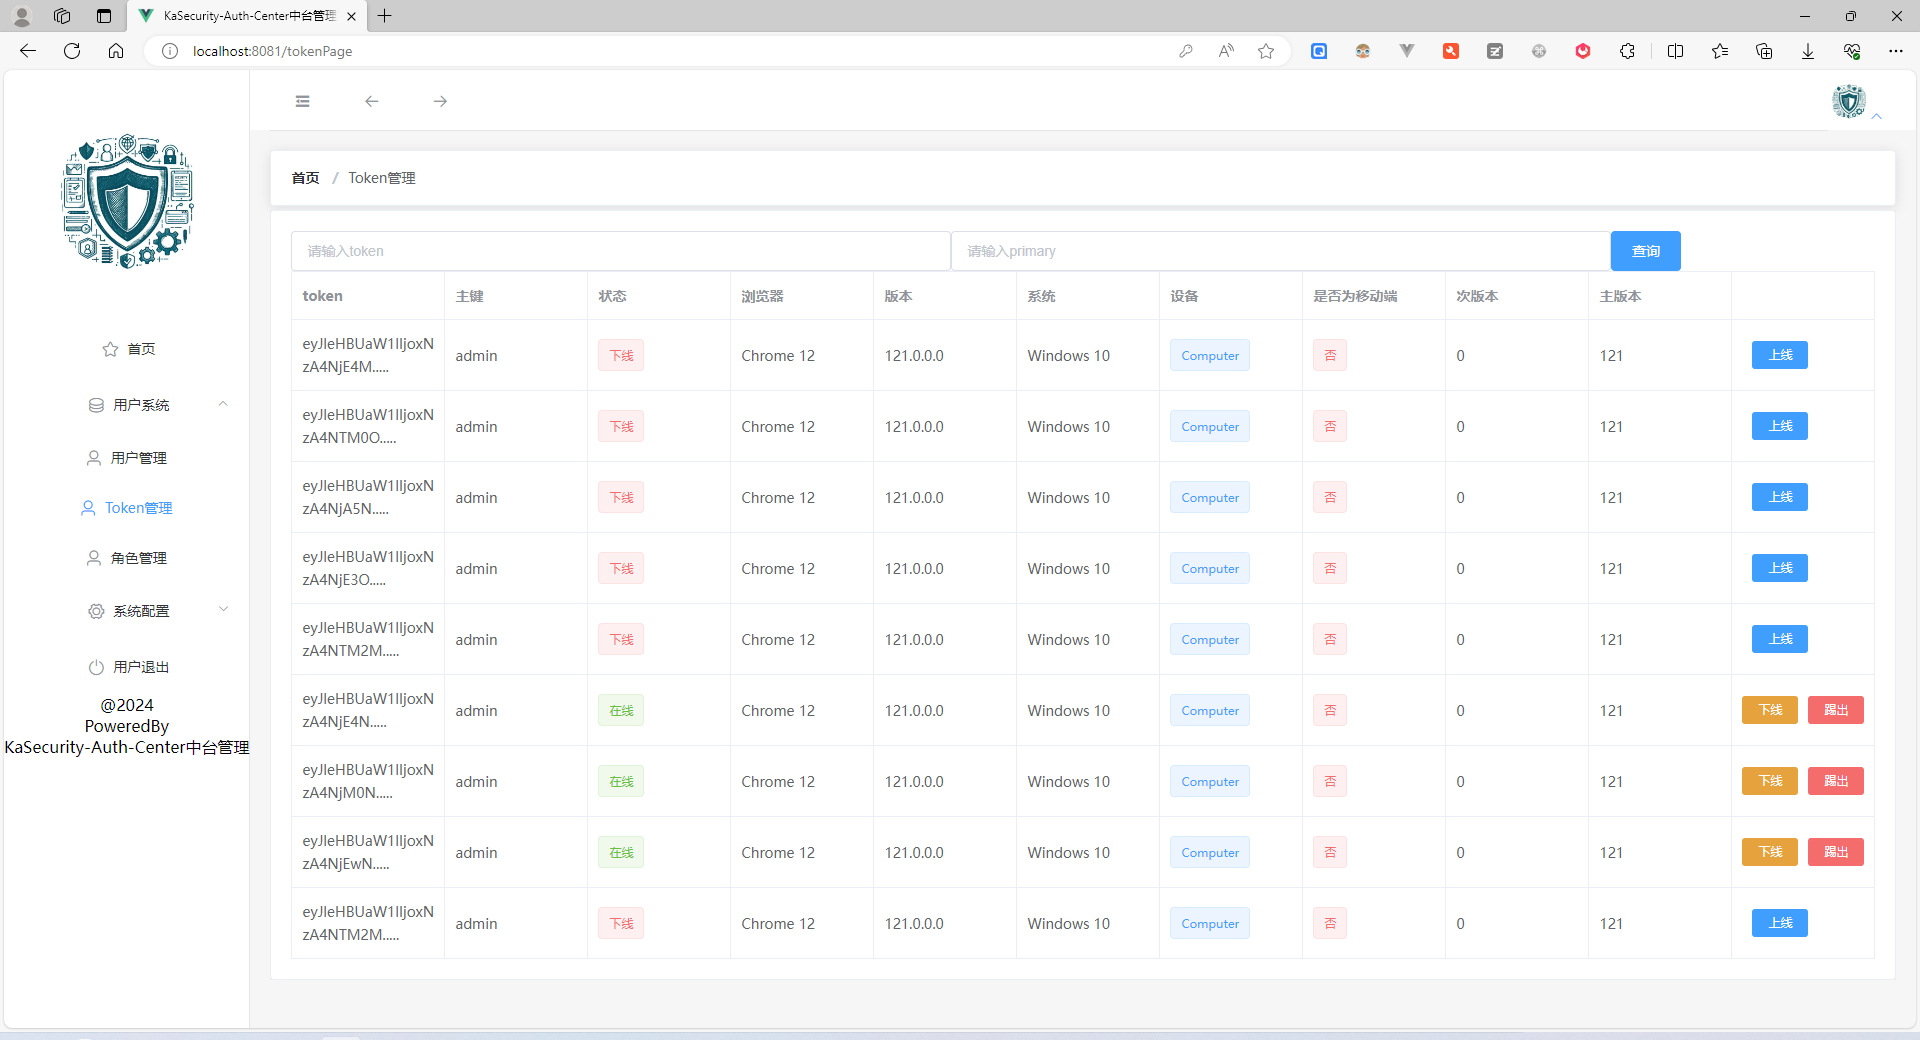Open the user avatar menu at top right
Screen dimensions: 1920x1040
1849,101
